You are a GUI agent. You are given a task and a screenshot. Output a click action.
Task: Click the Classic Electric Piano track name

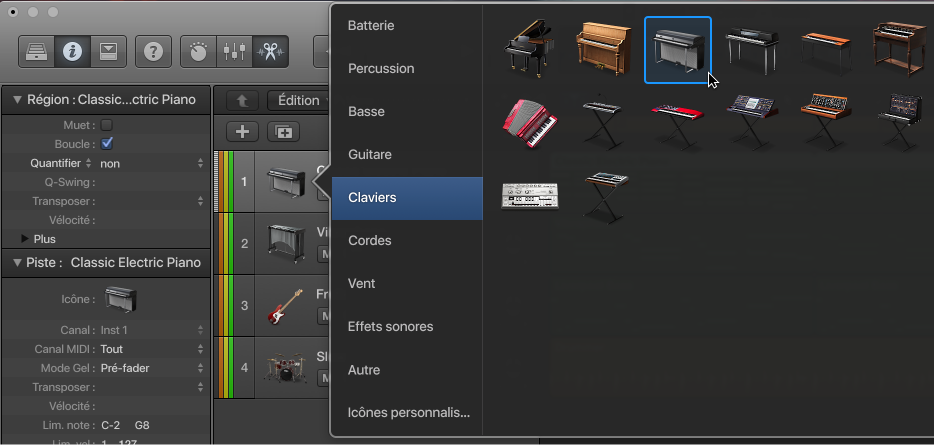click(x=136, y=263)
